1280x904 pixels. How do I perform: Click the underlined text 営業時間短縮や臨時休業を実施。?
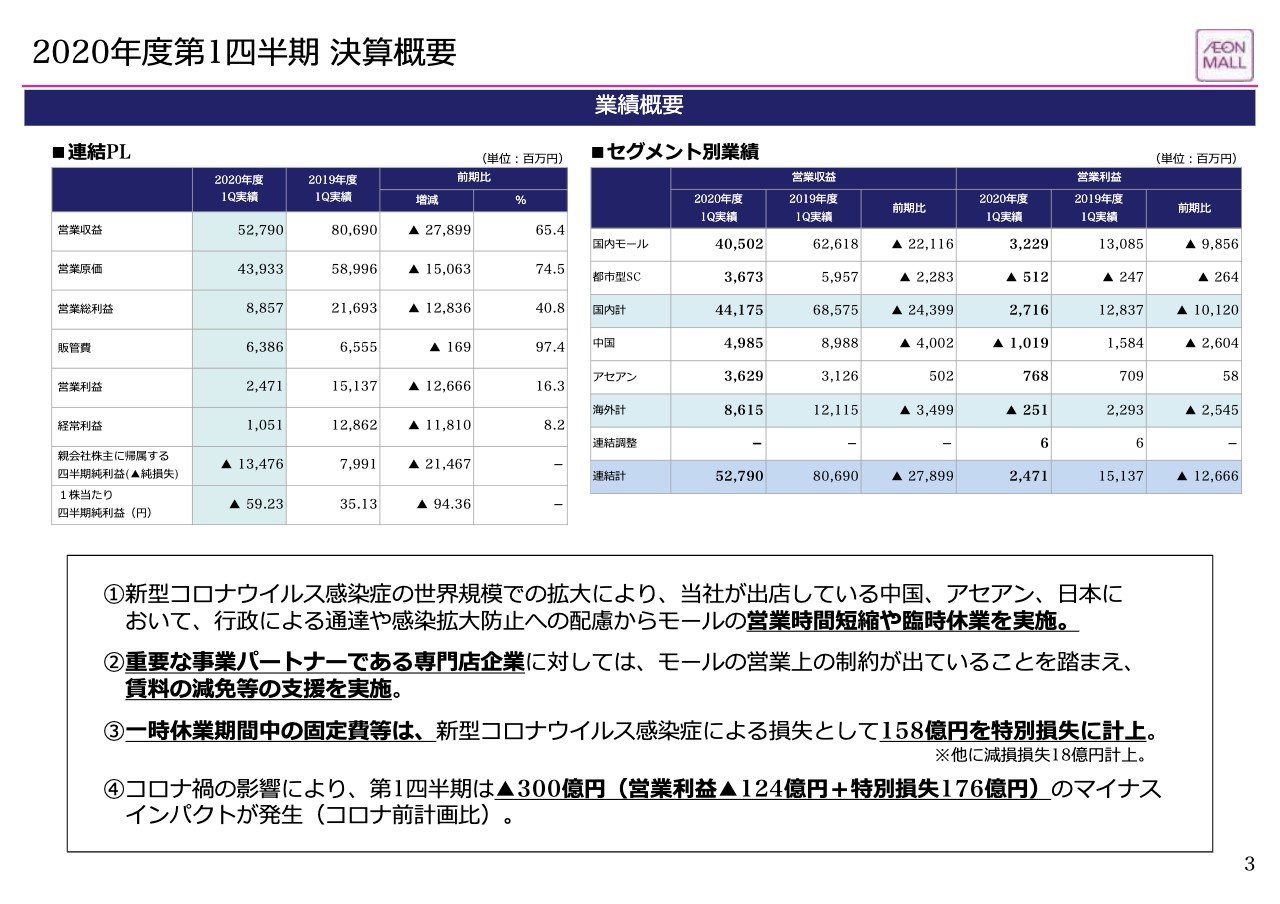tap(913, 622)
